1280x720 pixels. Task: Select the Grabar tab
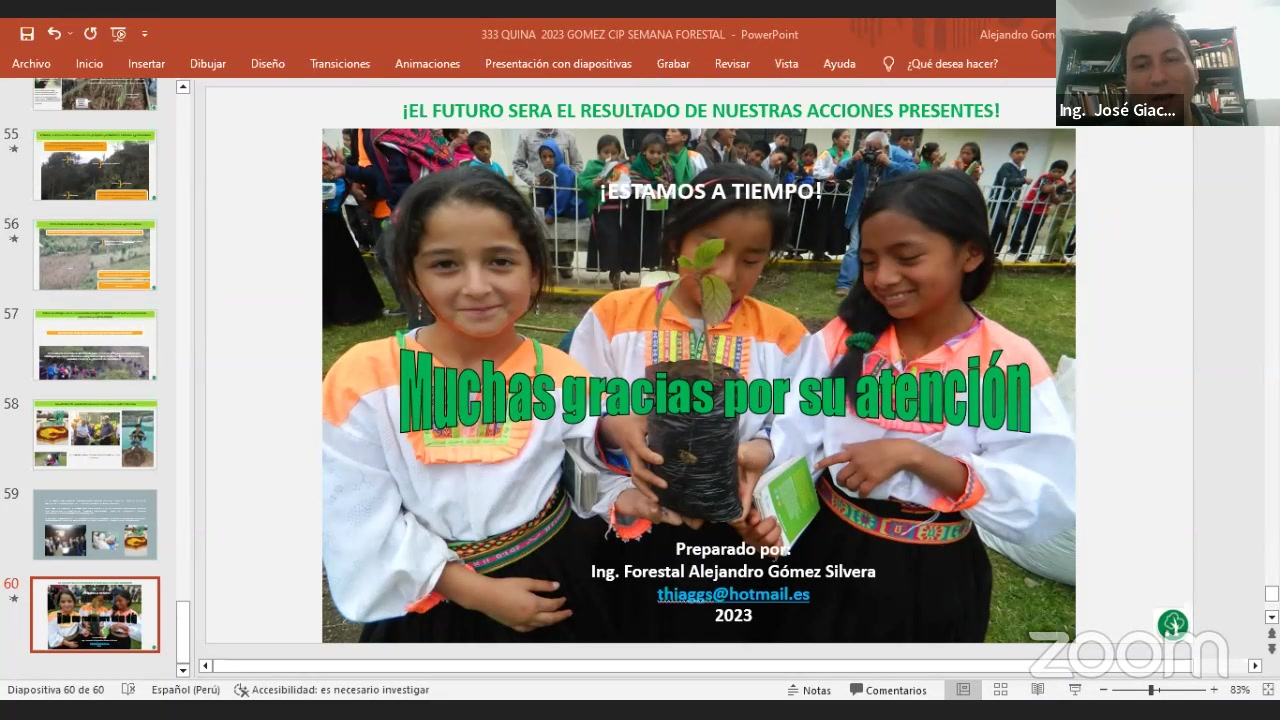673,64
